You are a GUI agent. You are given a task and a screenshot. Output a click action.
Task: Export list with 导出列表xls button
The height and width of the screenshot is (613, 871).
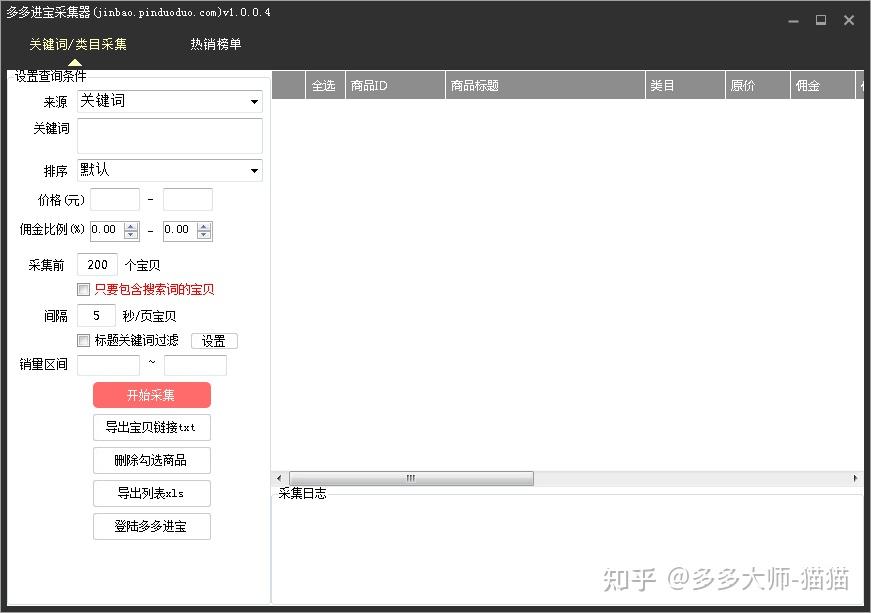tap(151, 493)
